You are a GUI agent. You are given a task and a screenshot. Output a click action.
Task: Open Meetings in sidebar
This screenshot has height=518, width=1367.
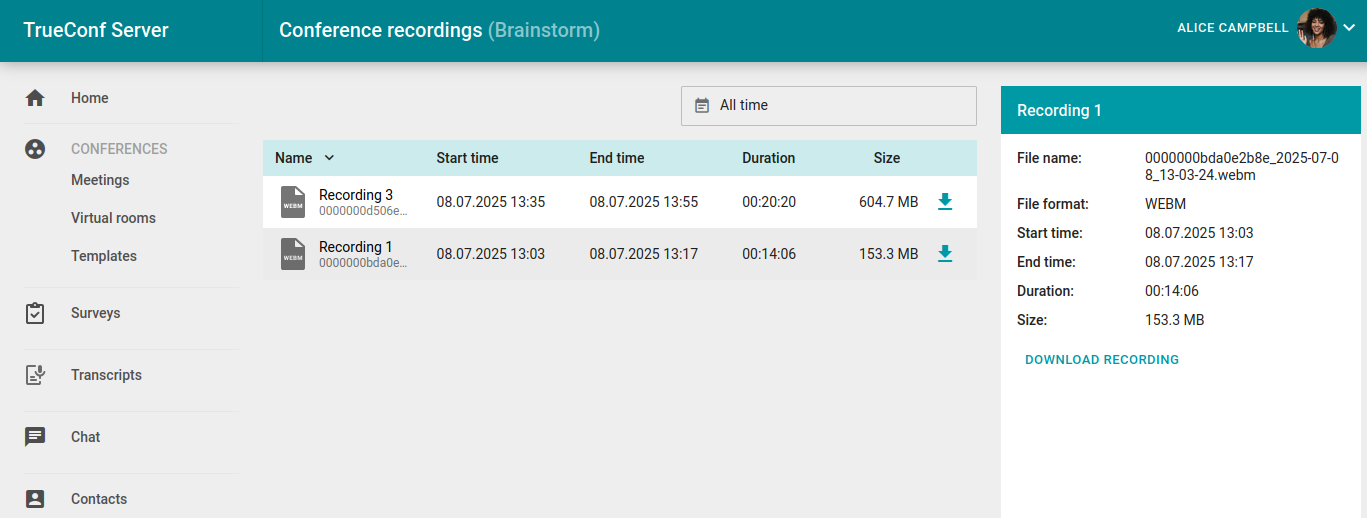coord(100,180)
